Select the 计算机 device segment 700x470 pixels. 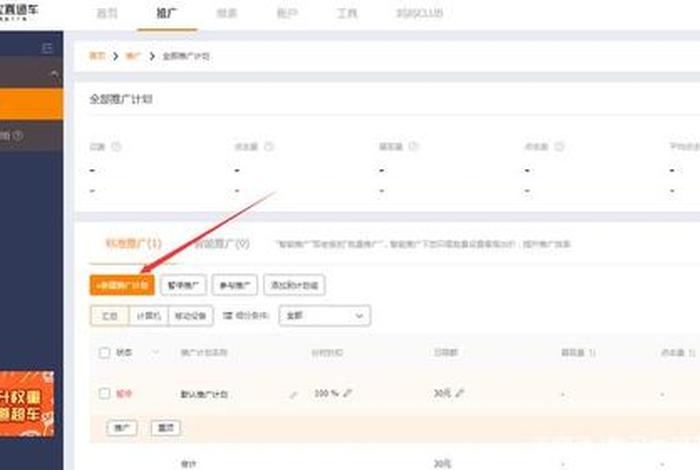point(149,316)
